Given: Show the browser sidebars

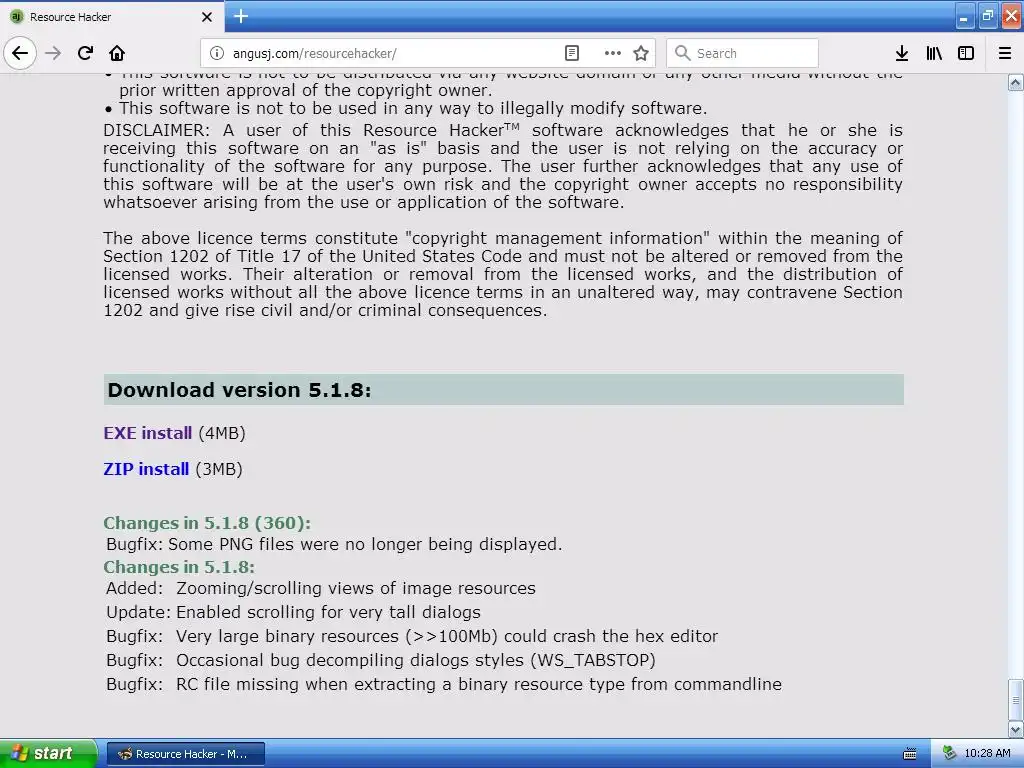Looking at the screenshot, I should pos(966,53).
